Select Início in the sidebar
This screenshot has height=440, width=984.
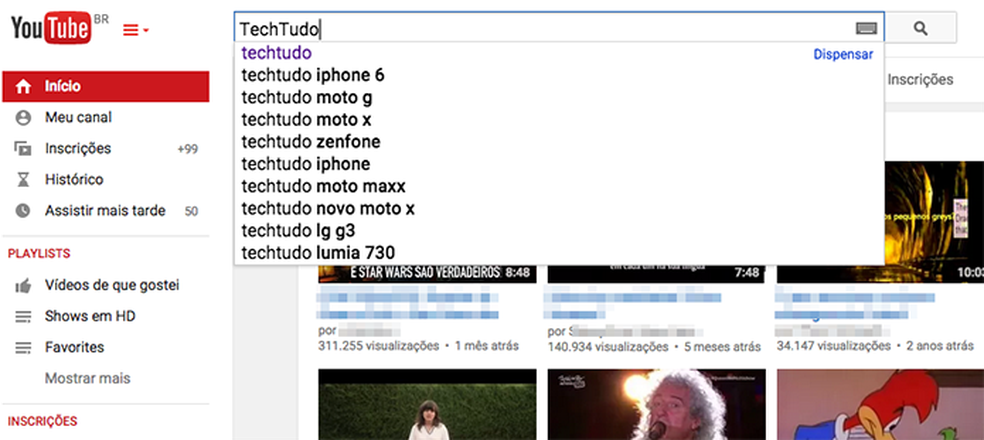coord(105,87)
